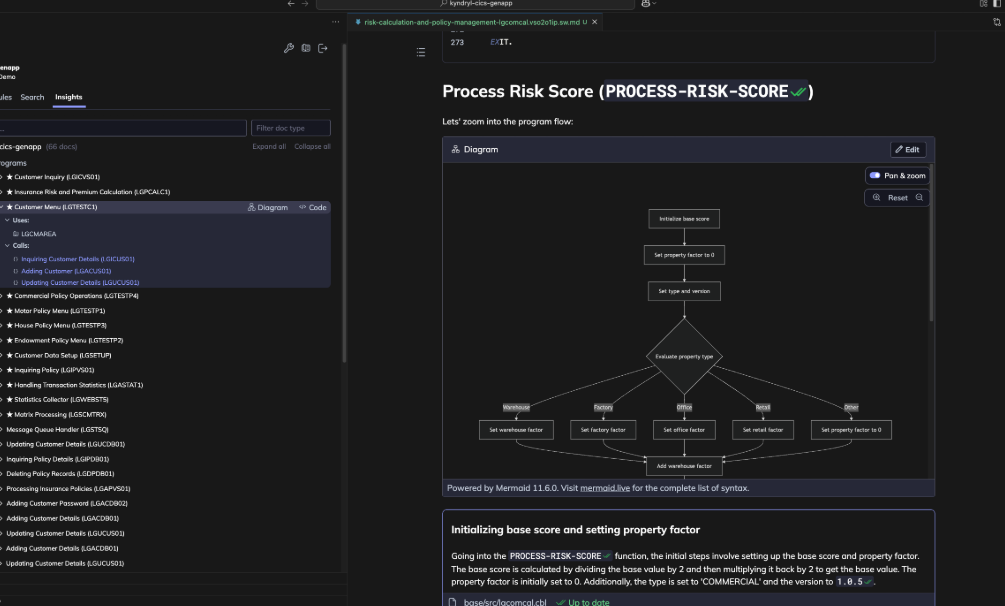This screenshot has height=606, width=1005.
Task: Select Inquiring Policy Details (LGIPDB01)
Action: [58, 459]
